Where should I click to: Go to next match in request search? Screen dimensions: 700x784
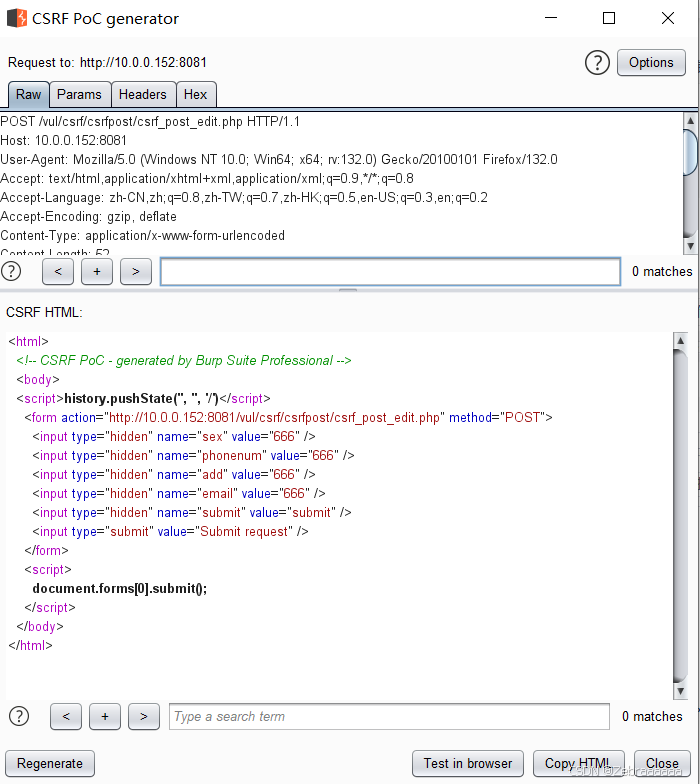pyautogui.click(x=136, y=272)
